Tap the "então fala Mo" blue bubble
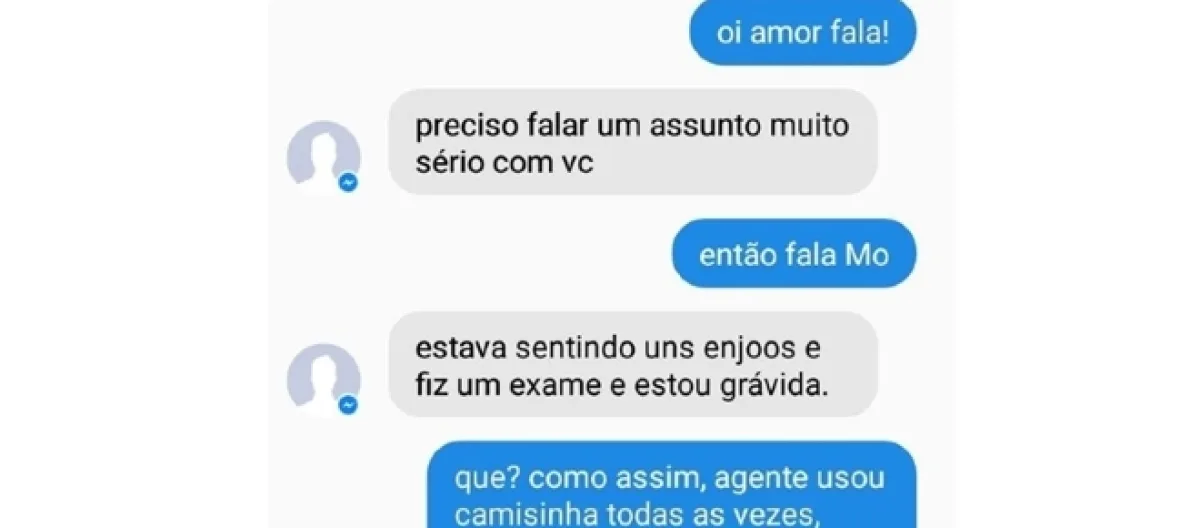Viewport: 1200px width, 528px height. coord(794,255)
